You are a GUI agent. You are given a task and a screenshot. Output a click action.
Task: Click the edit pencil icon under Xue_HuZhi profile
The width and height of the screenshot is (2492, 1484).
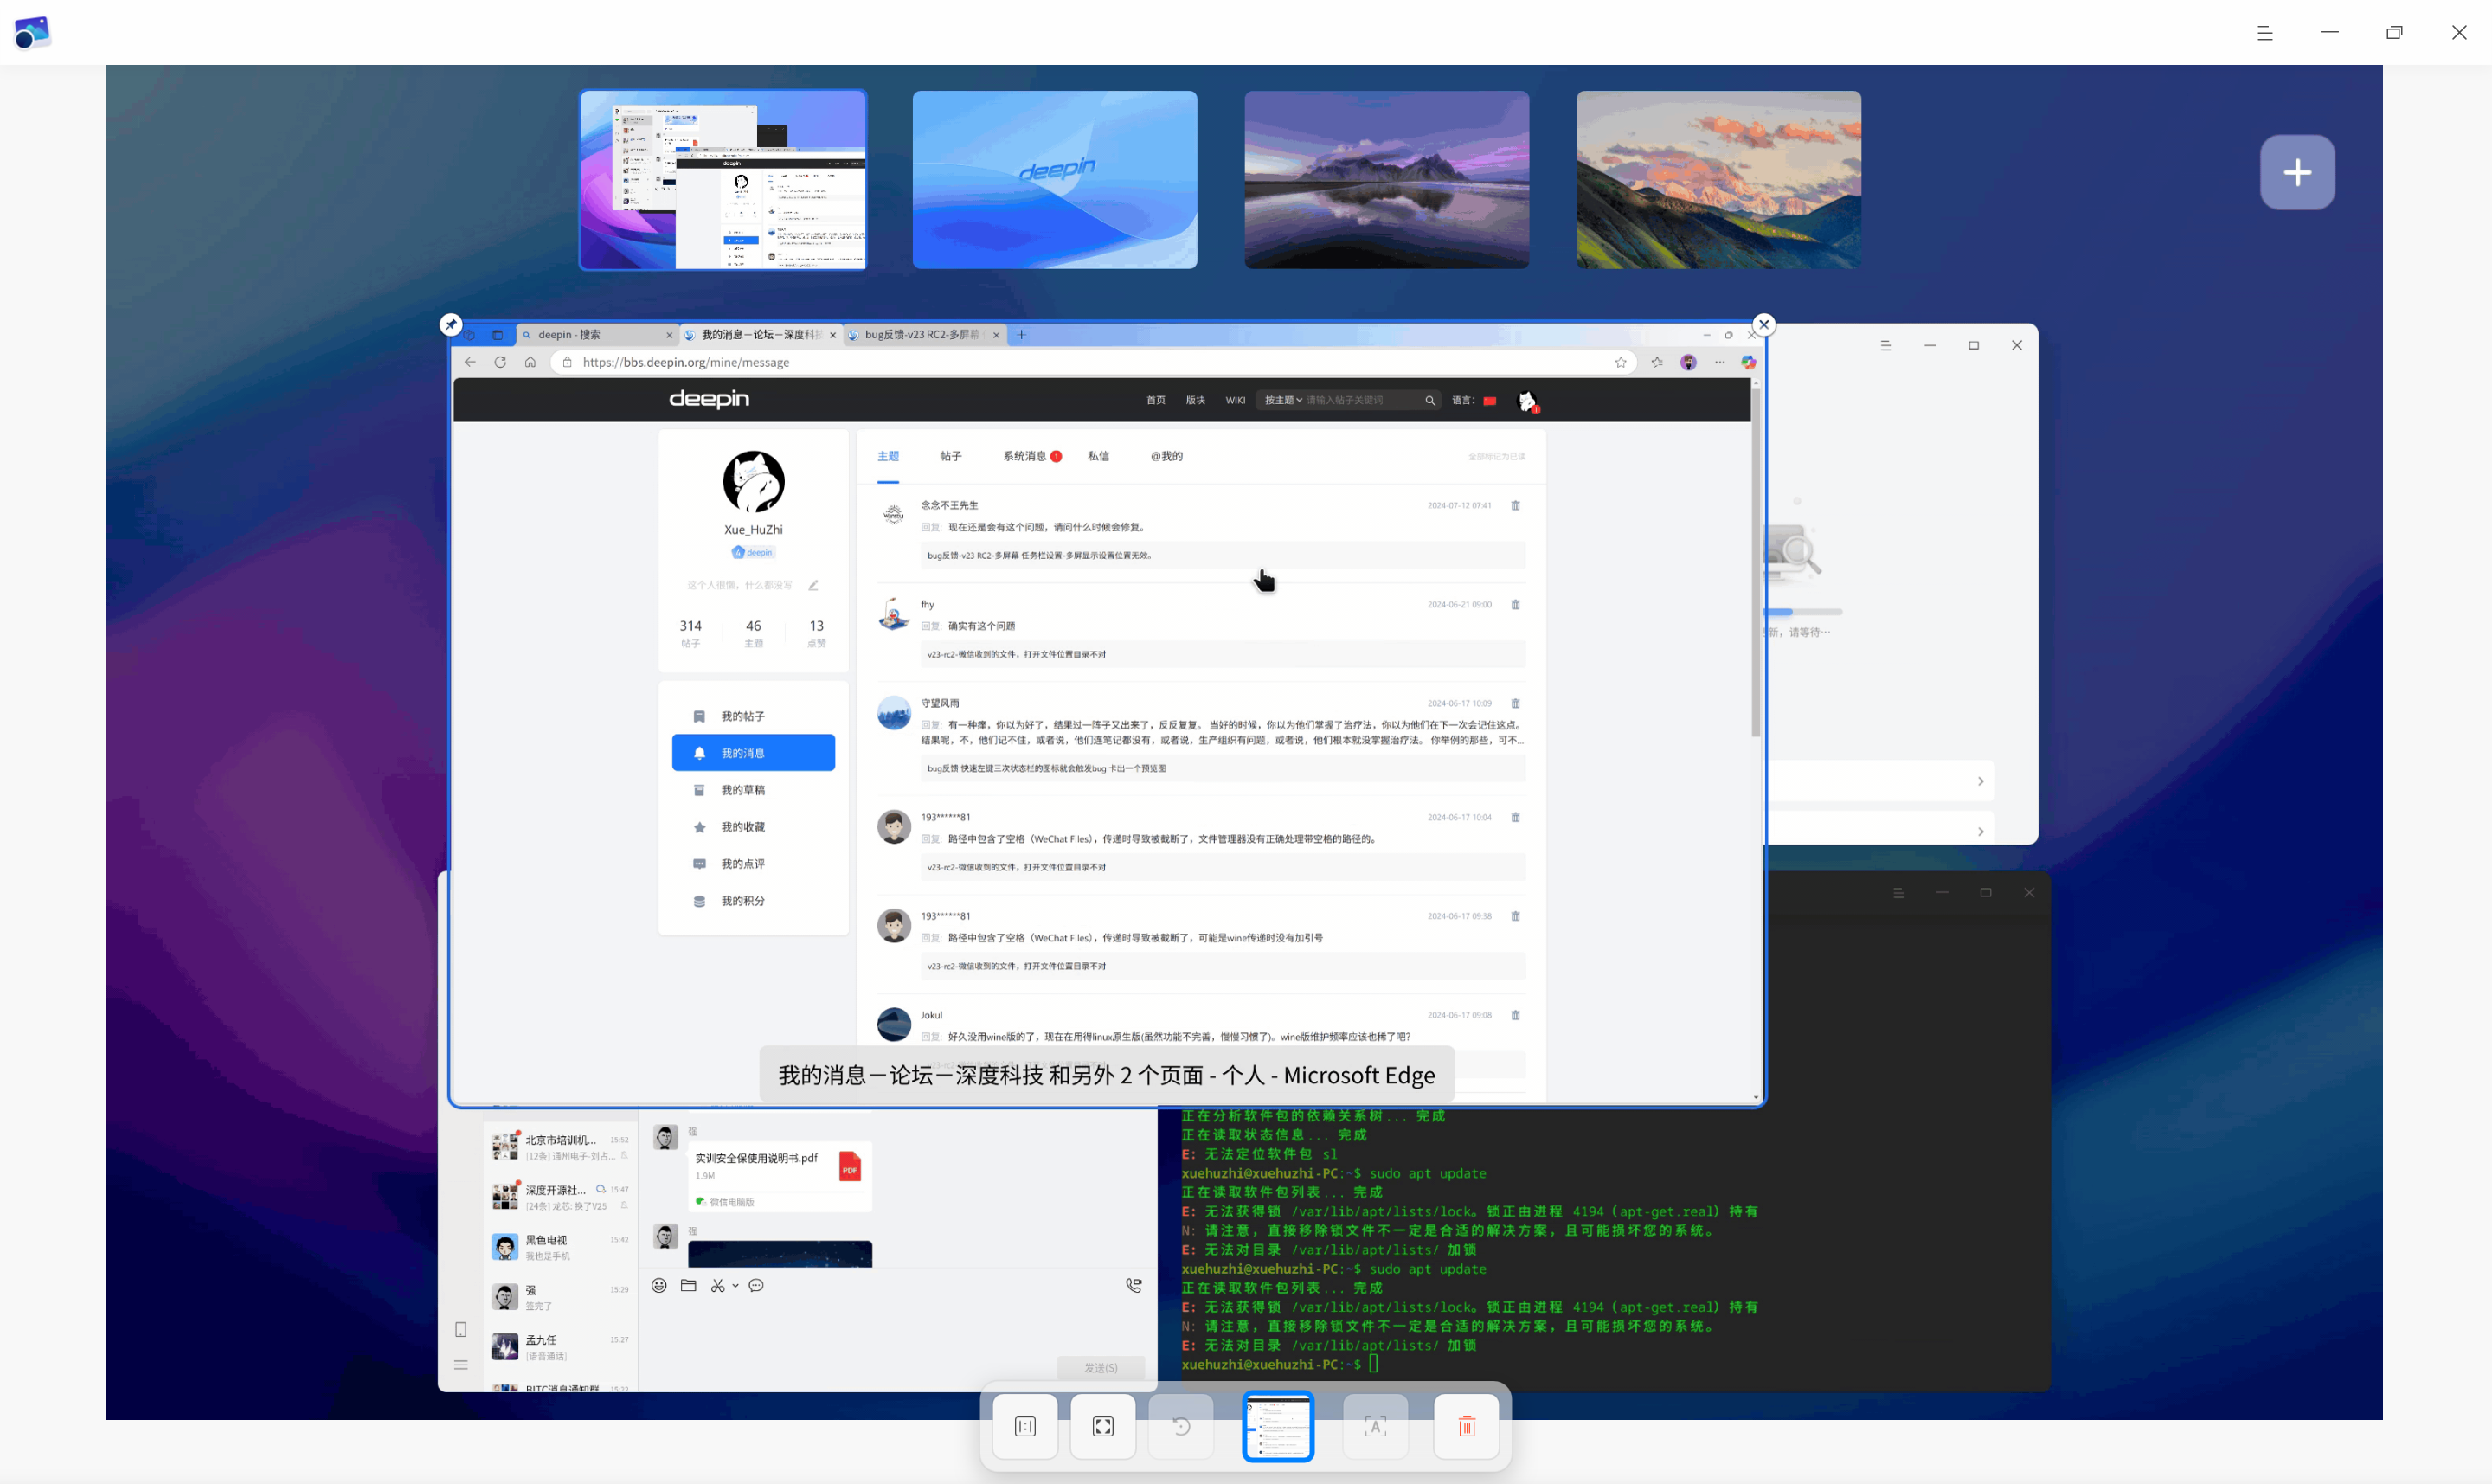[813, 585]
